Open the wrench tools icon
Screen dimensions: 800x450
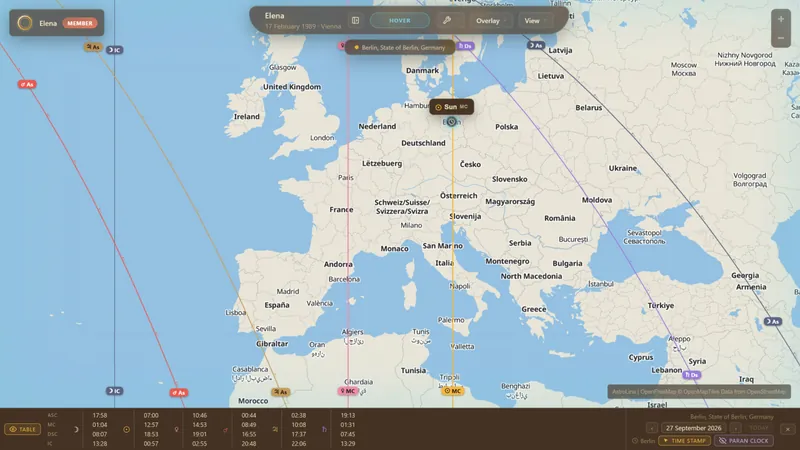tap(446, 20)
